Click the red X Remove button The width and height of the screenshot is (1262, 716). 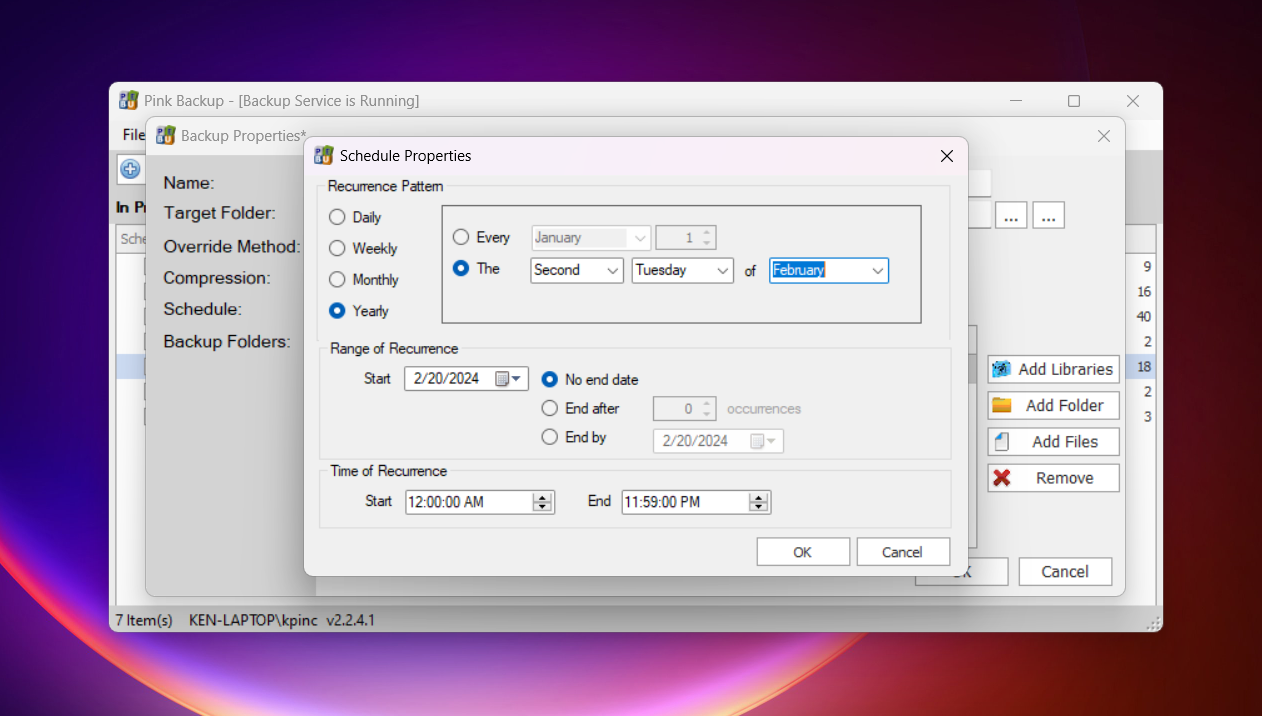(1001, 478)
